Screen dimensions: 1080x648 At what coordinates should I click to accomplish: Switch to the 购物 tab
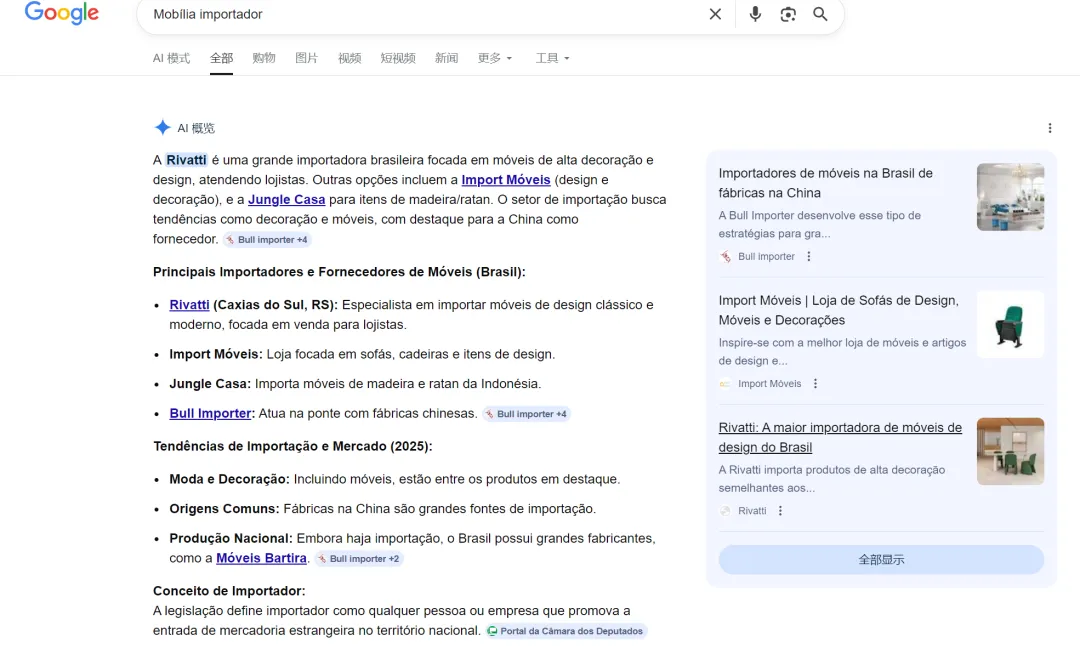point(264,58)
